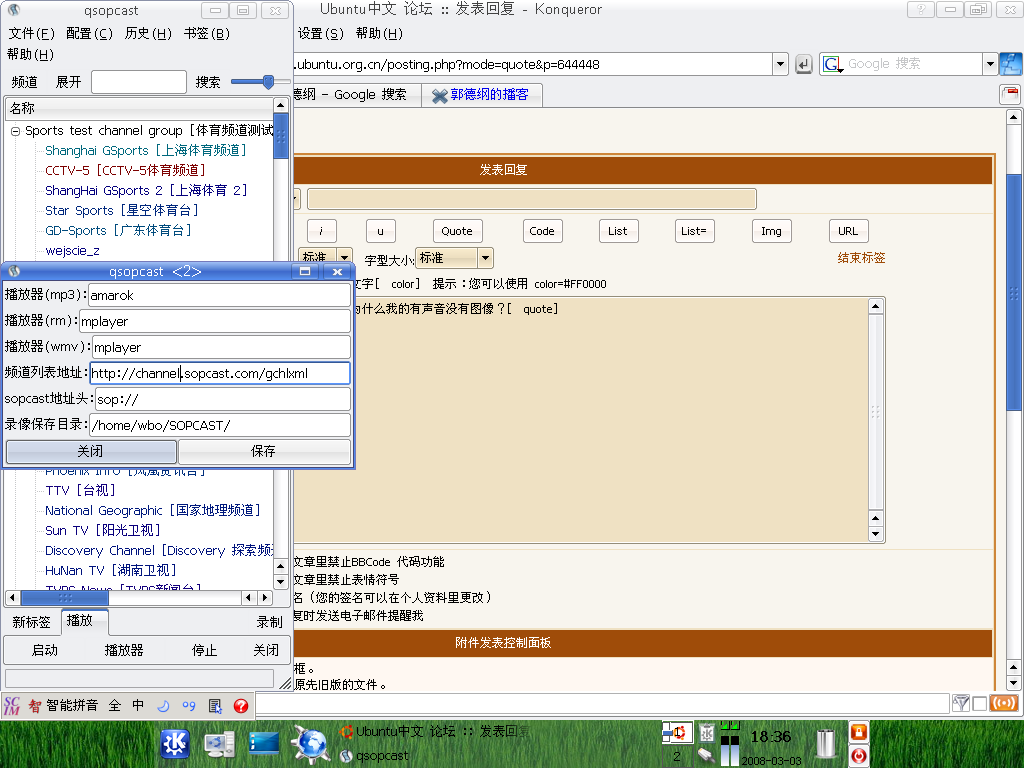The height and width of the screenshot is (768, 1024).
Task: Open the qsopcast window menu icon in titlebar
Action: click(x=14, y=10)
